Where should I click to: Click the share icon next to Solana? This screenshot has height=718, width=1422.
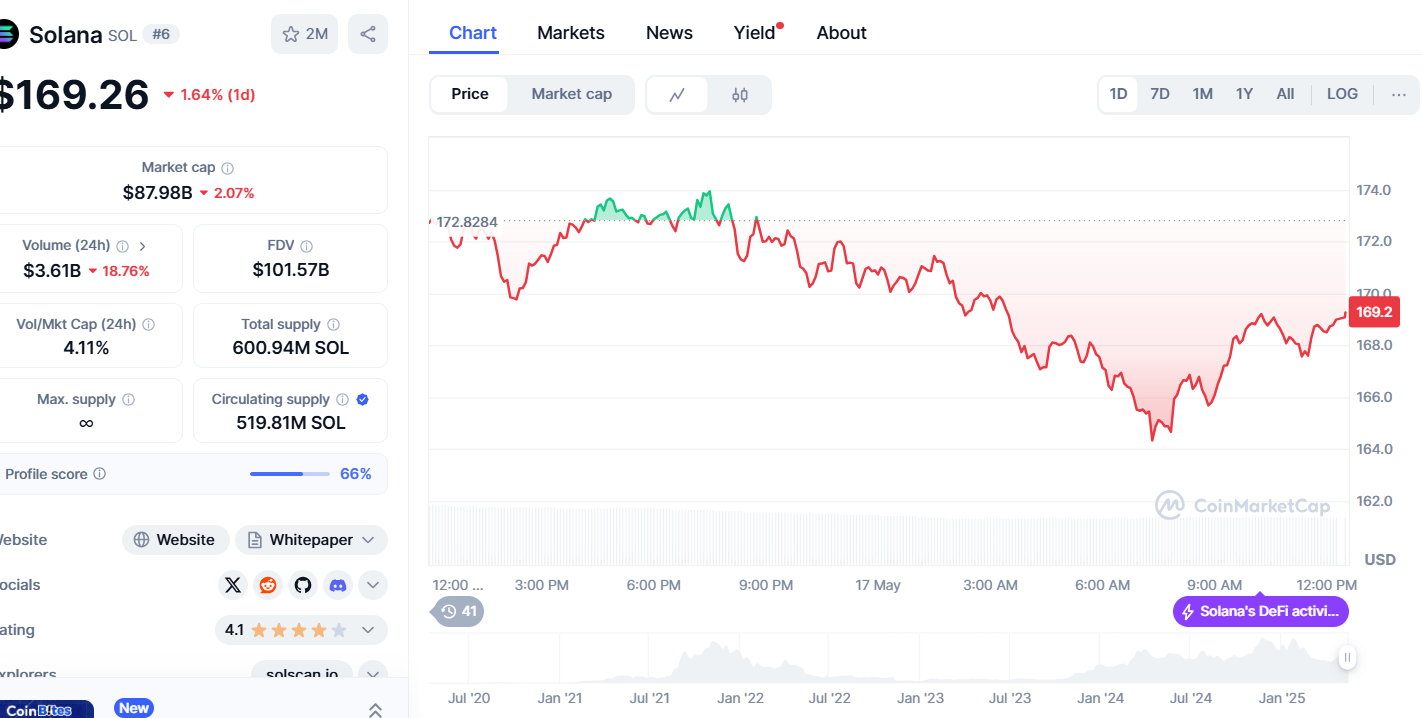(367, 34)
